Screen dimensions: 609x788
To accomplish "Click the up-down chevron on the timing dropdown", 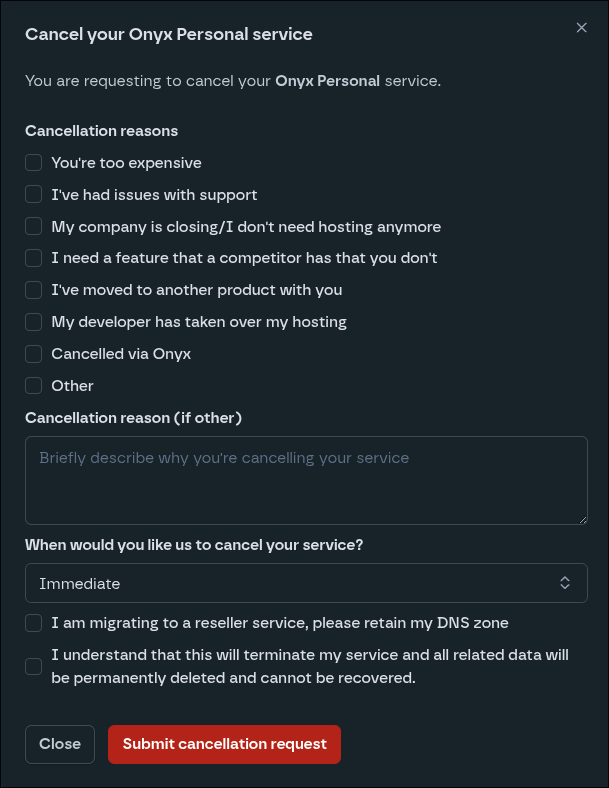I will (565, 583).
